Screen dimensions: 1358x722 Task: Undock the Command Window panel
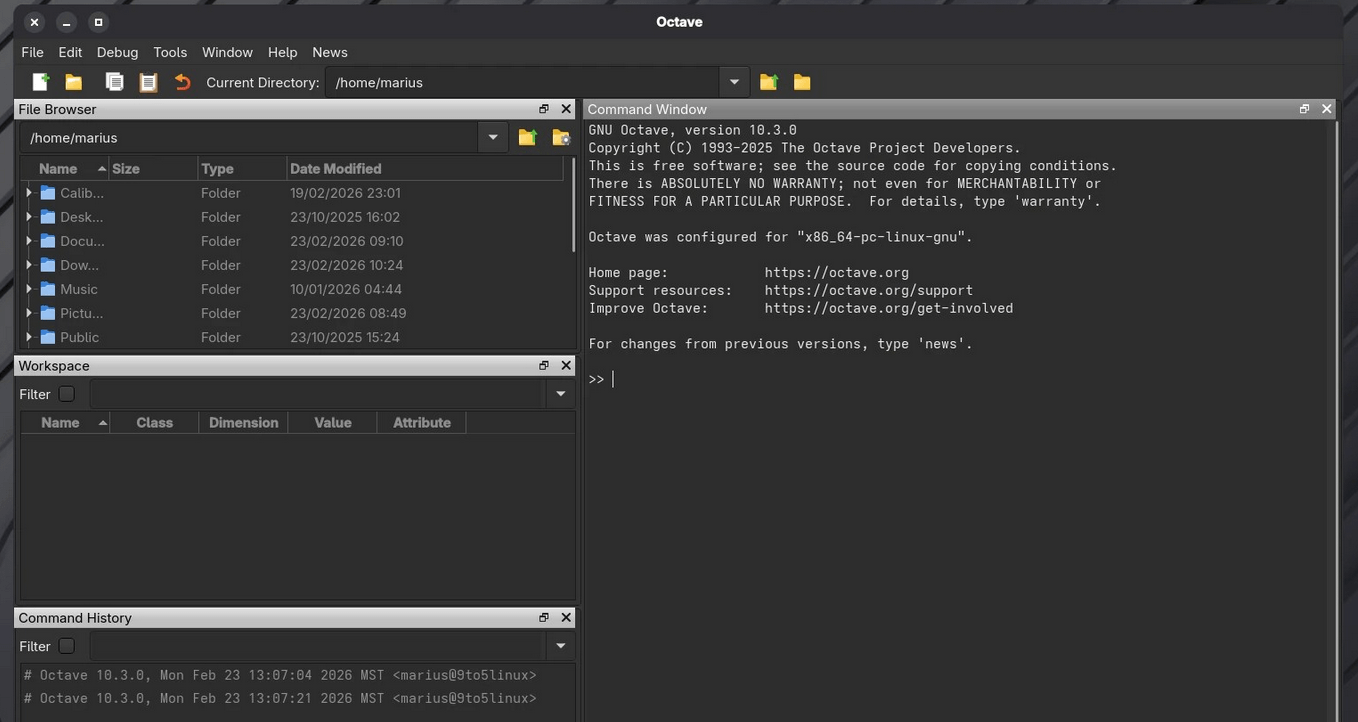(x=1304, y=108)
